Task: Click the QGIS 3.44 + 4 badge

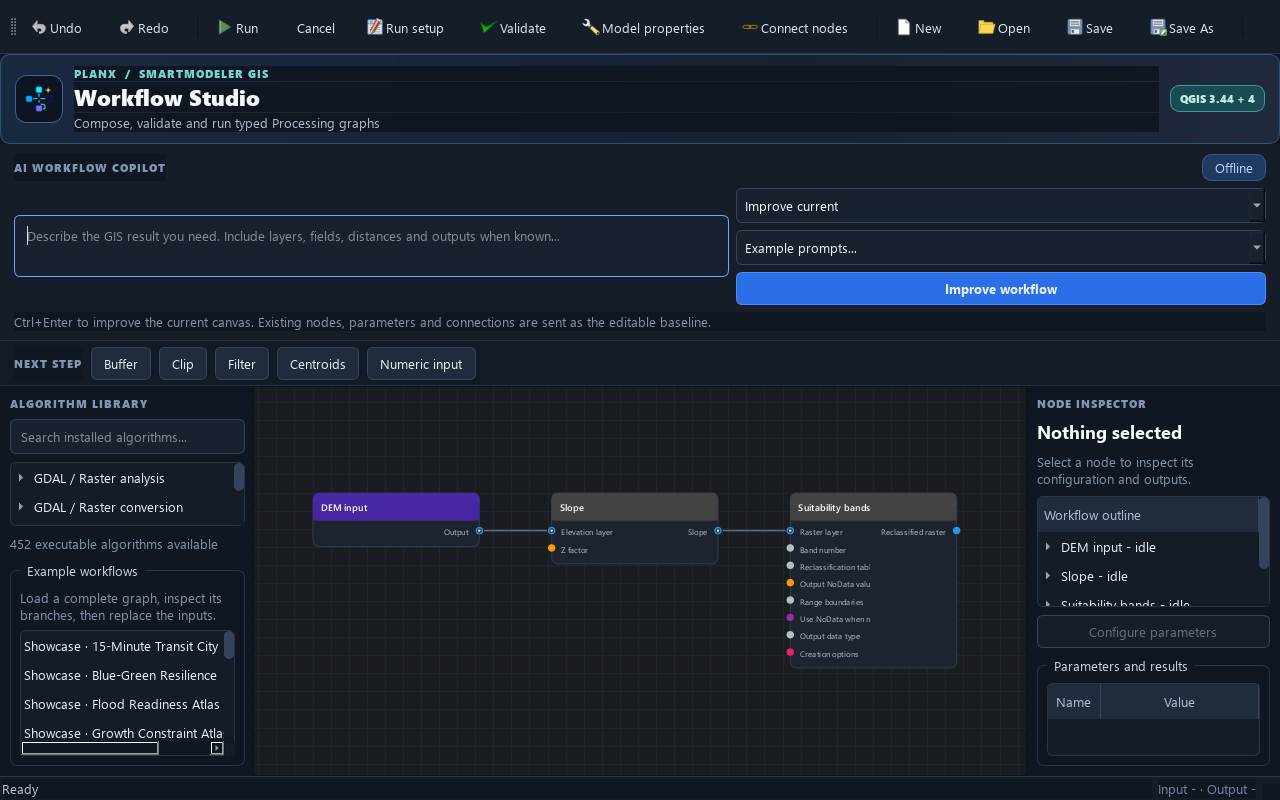Action: click(x=1218, y=99)
